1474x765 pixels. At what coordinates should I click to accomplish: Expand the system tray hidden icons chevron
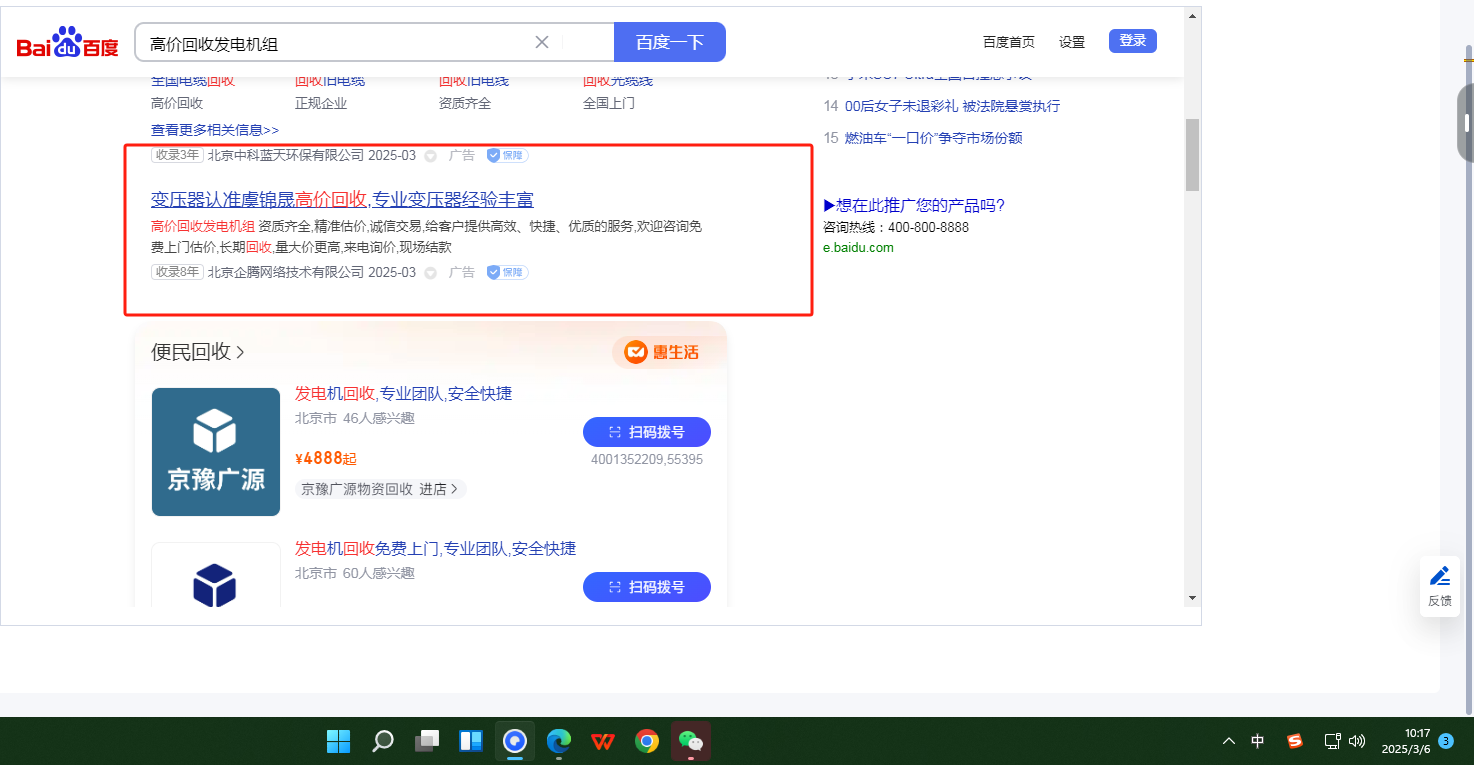[1229, 741]
